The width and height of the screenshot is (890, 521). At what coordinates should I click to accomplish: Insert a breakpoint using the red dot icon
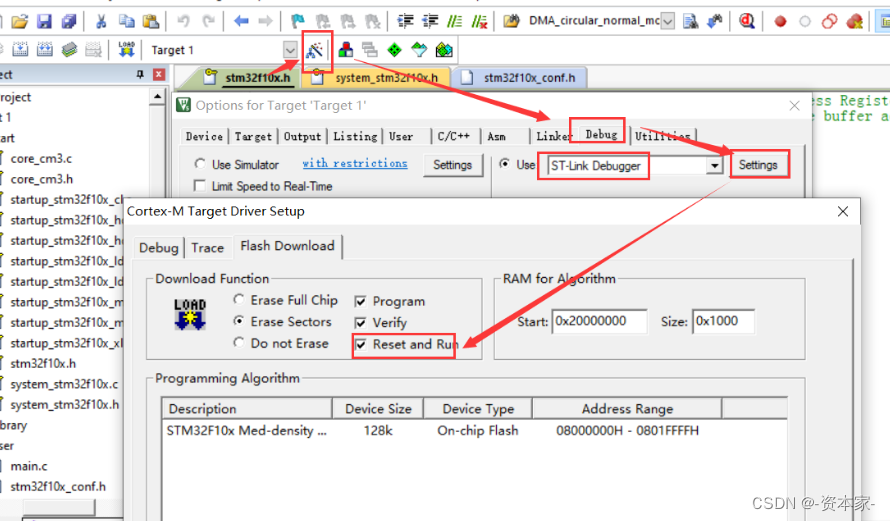[x=780, y=22]
